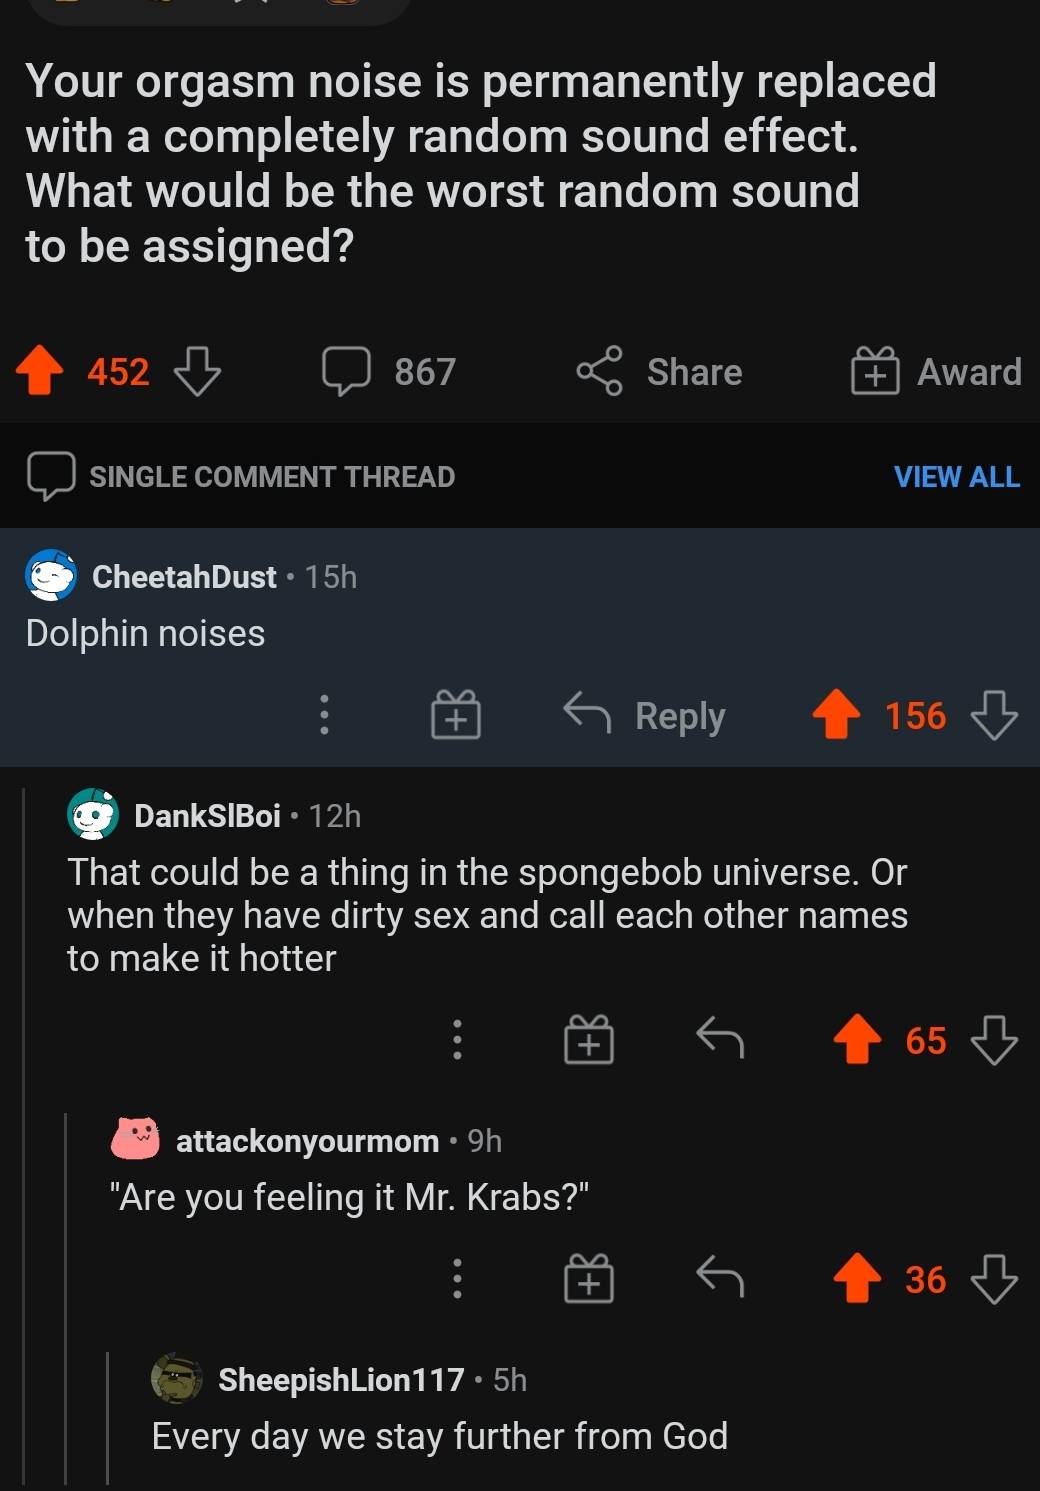Open CheetahDust's user profile
Image resolution: width=1040 pixels, height=1491 pixels.
(184, 577)
